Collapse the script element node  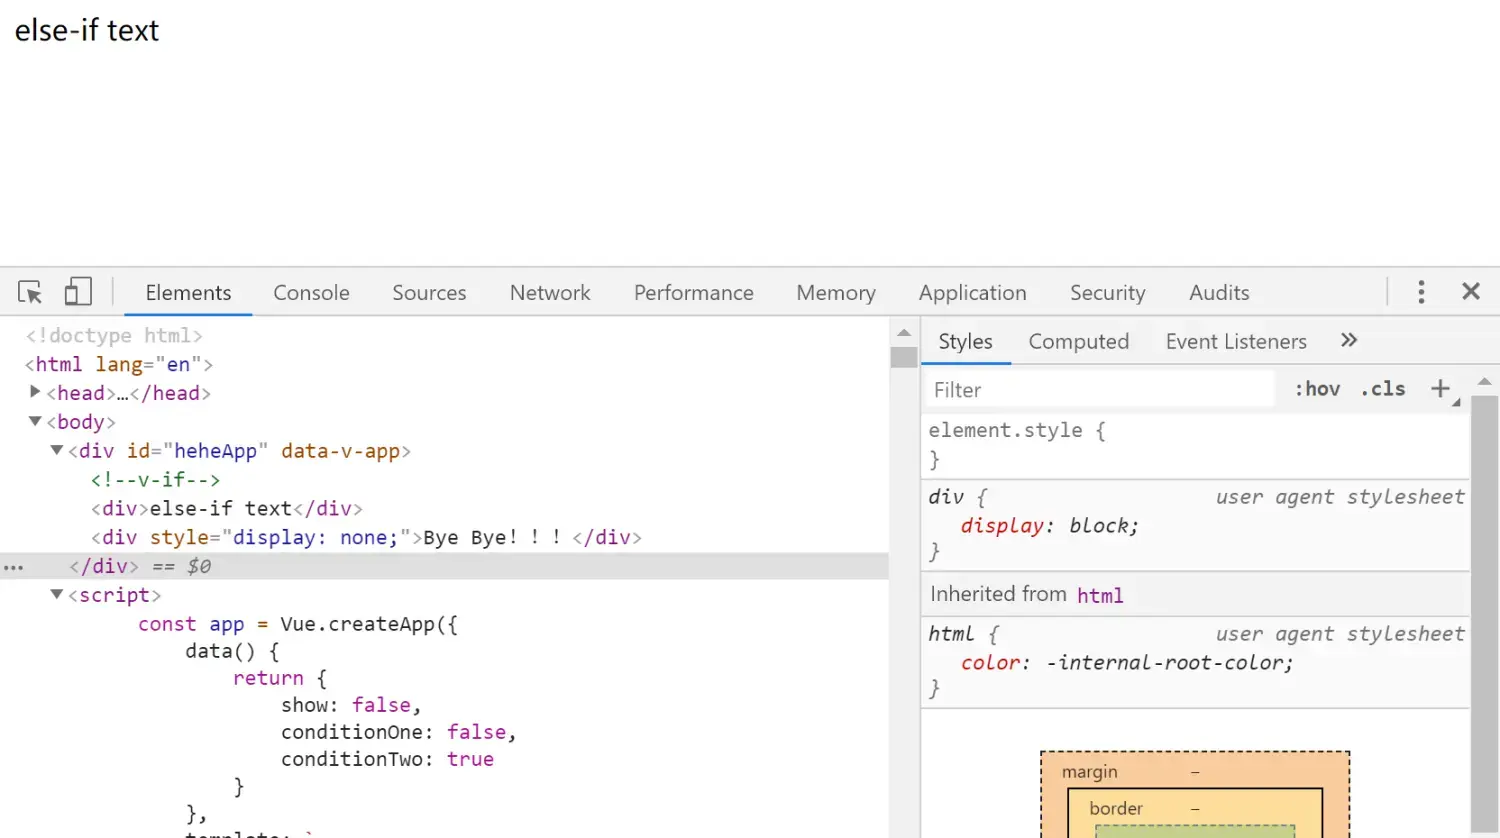point(57,594)
